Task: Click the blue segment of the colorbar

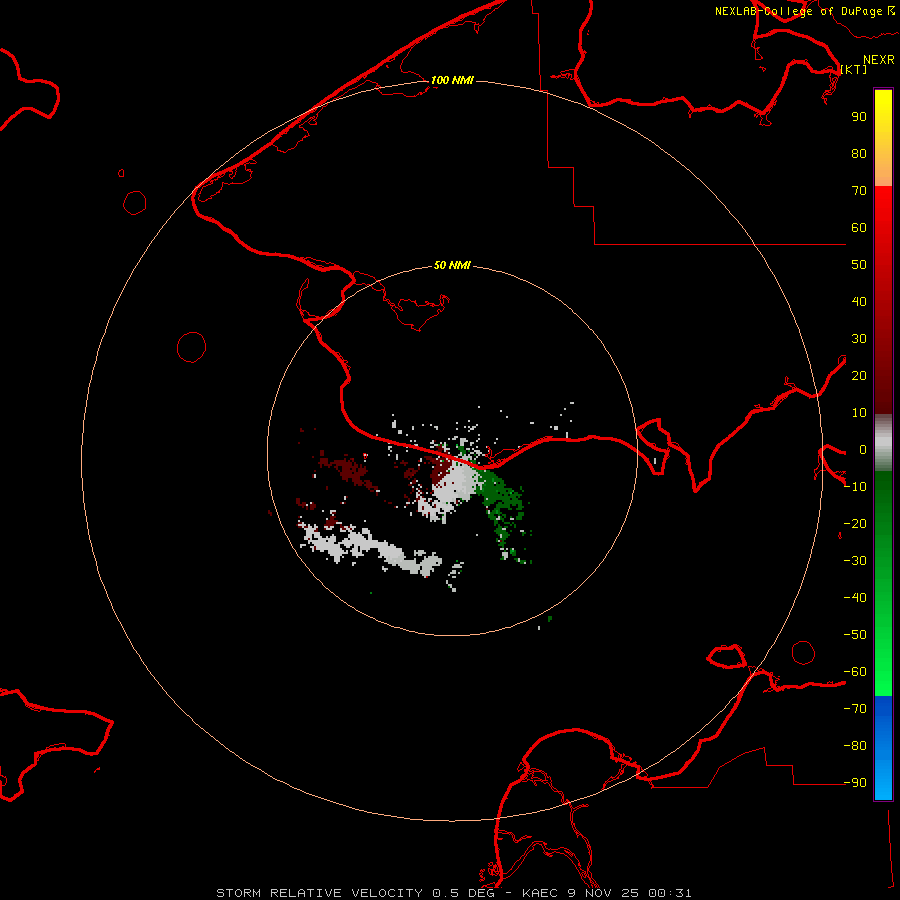Action: click(x=883, y=748)
